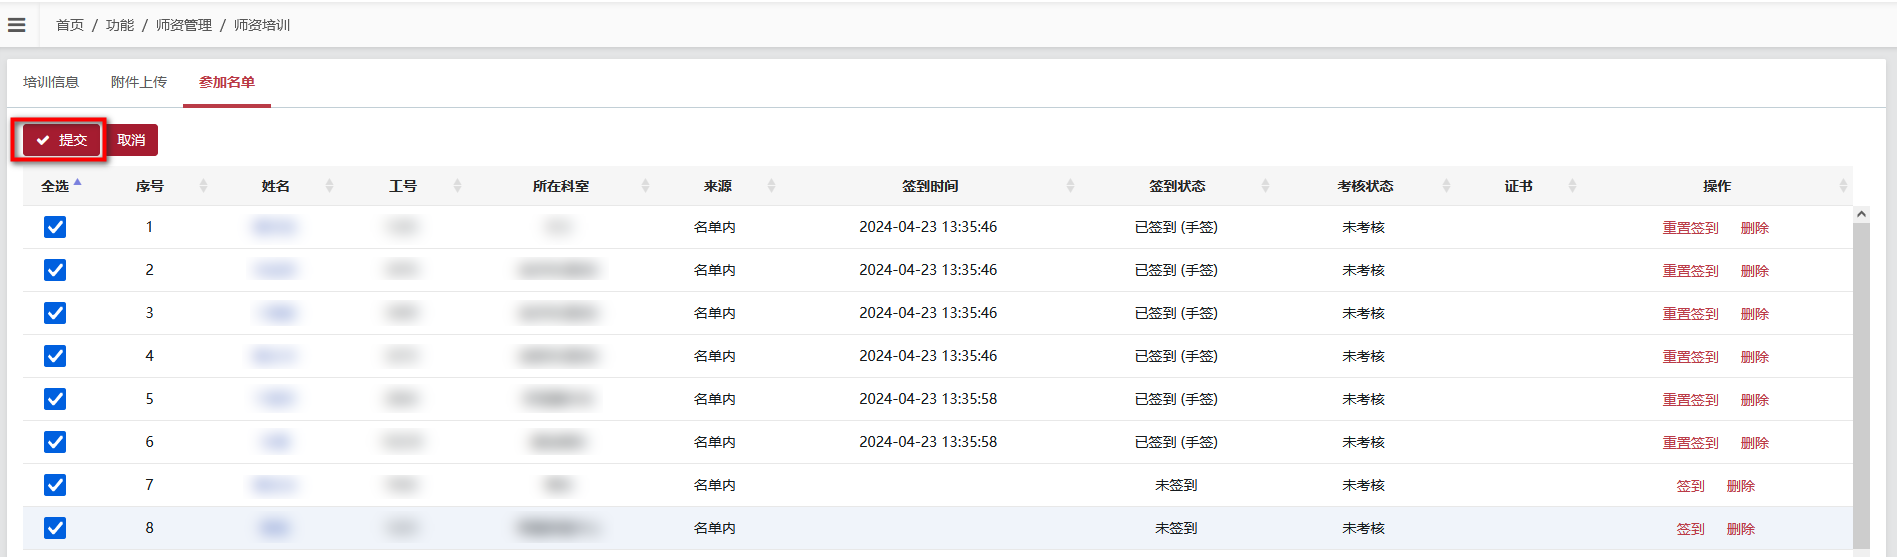
Task: Uncheck the checkbox for row 4
Action: (55, 356)
